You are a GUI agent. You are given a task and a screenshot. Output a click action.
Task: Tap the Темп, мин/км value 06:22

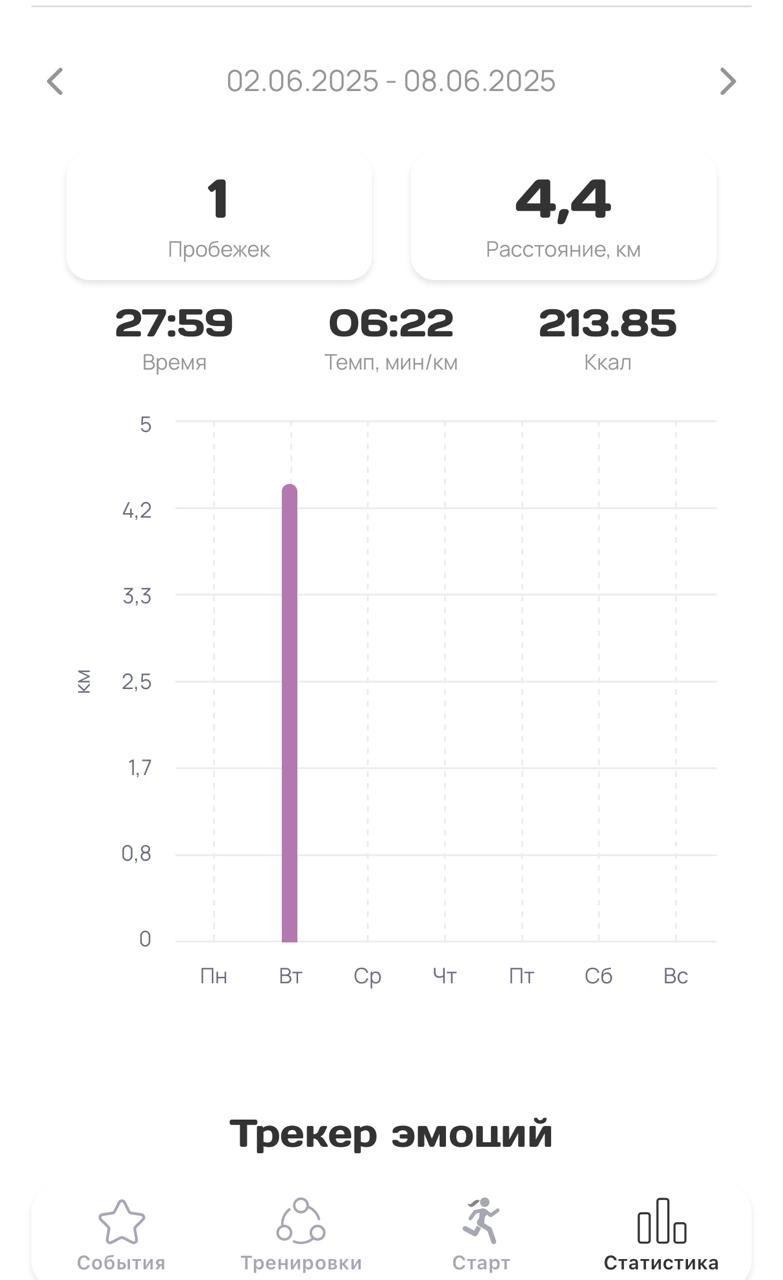tap(391, 323)
